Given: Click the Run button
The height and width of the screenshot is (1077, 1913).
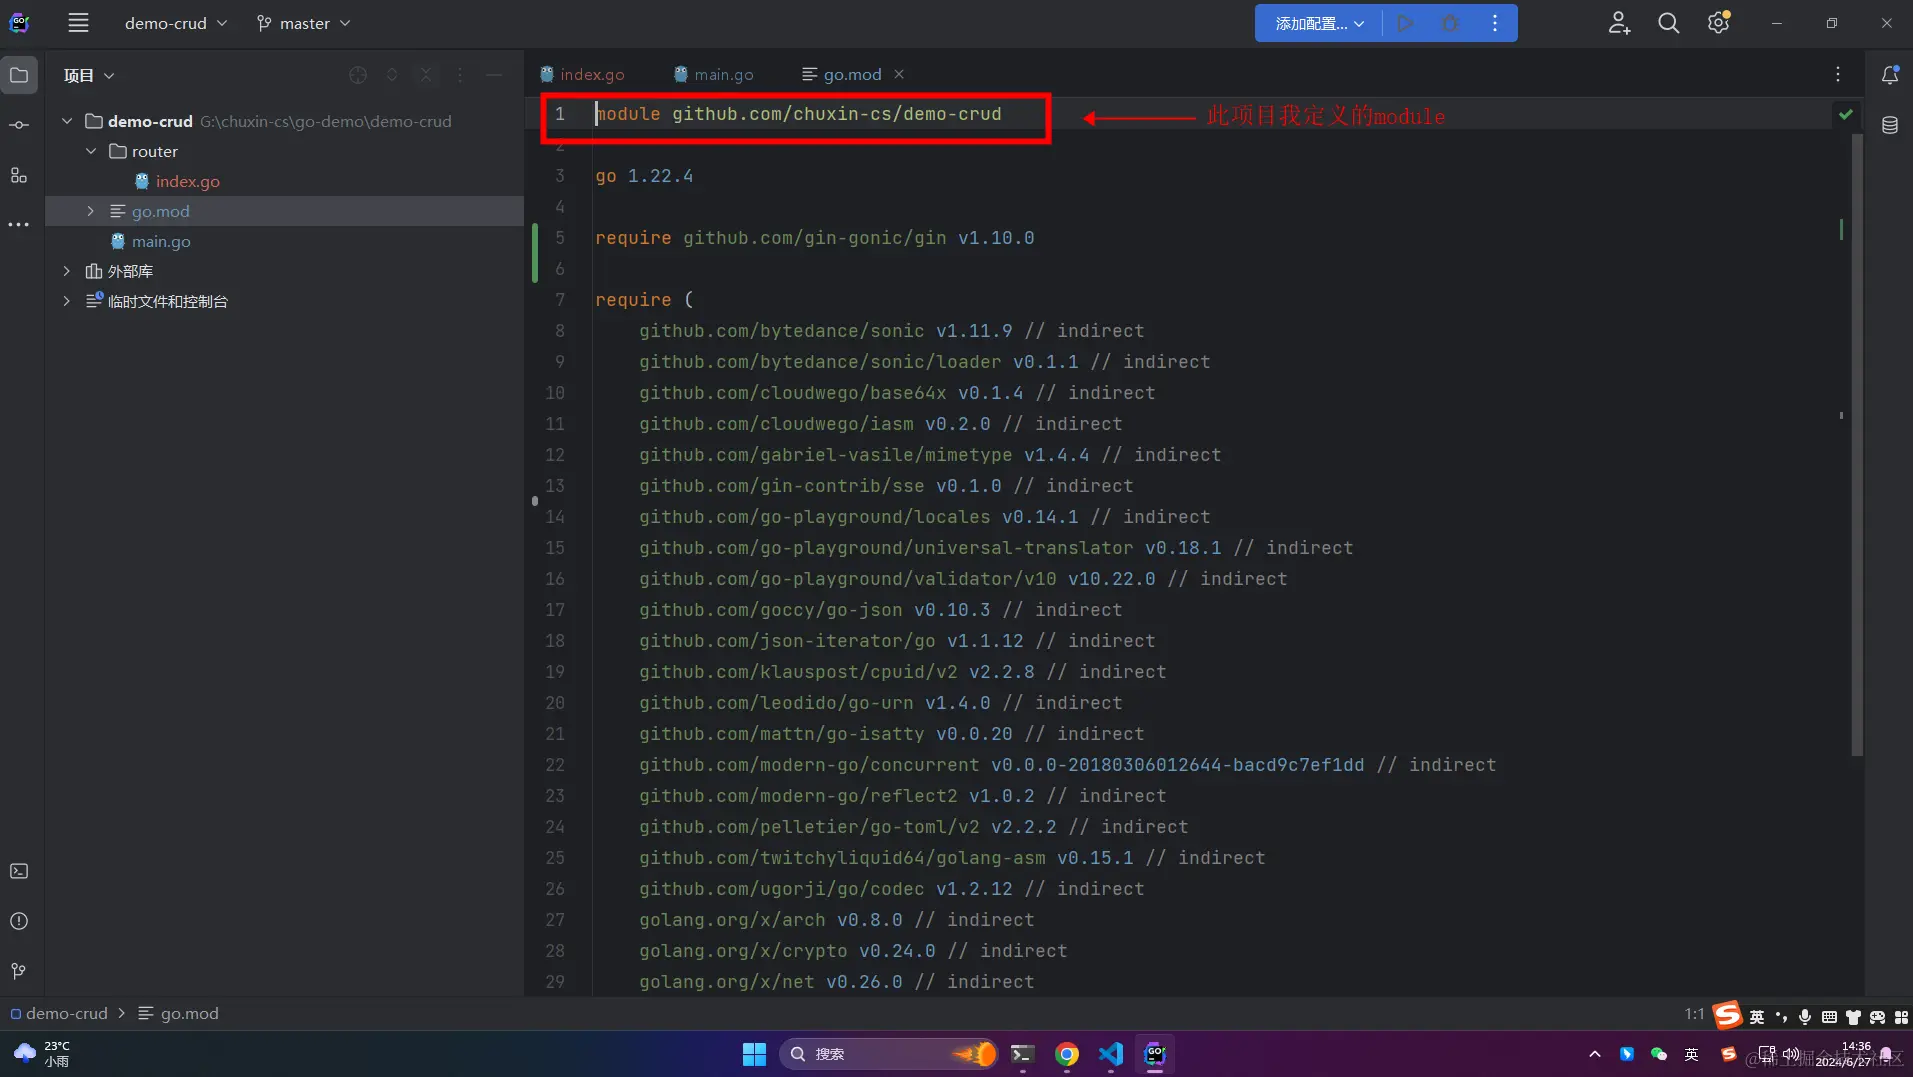Looking at the screenshot, I should 1405,23.
